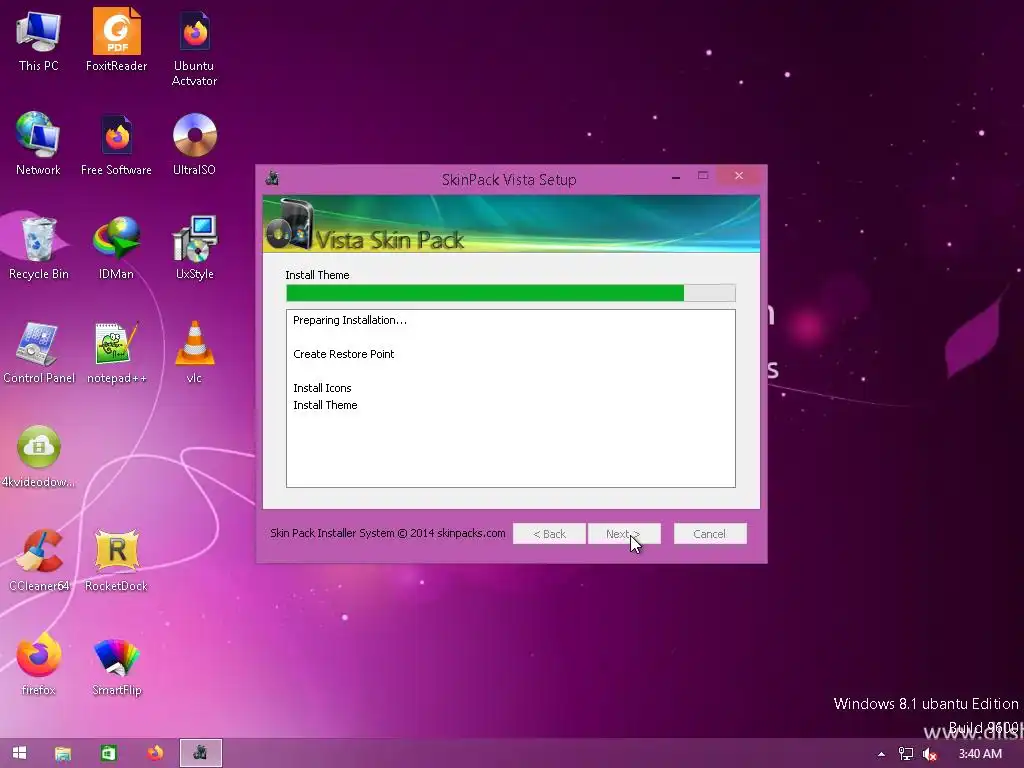1024x768 pixels.
Task: Open RocketDock desktop icon
Action: click(x=116, y=560)
